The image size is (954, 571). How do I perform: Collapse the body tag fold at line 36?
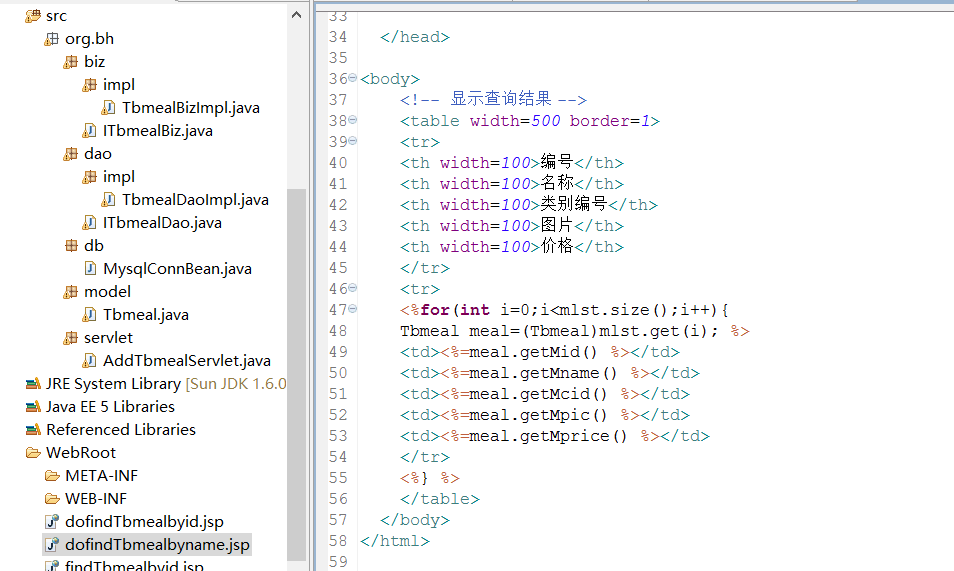[353, 78]
